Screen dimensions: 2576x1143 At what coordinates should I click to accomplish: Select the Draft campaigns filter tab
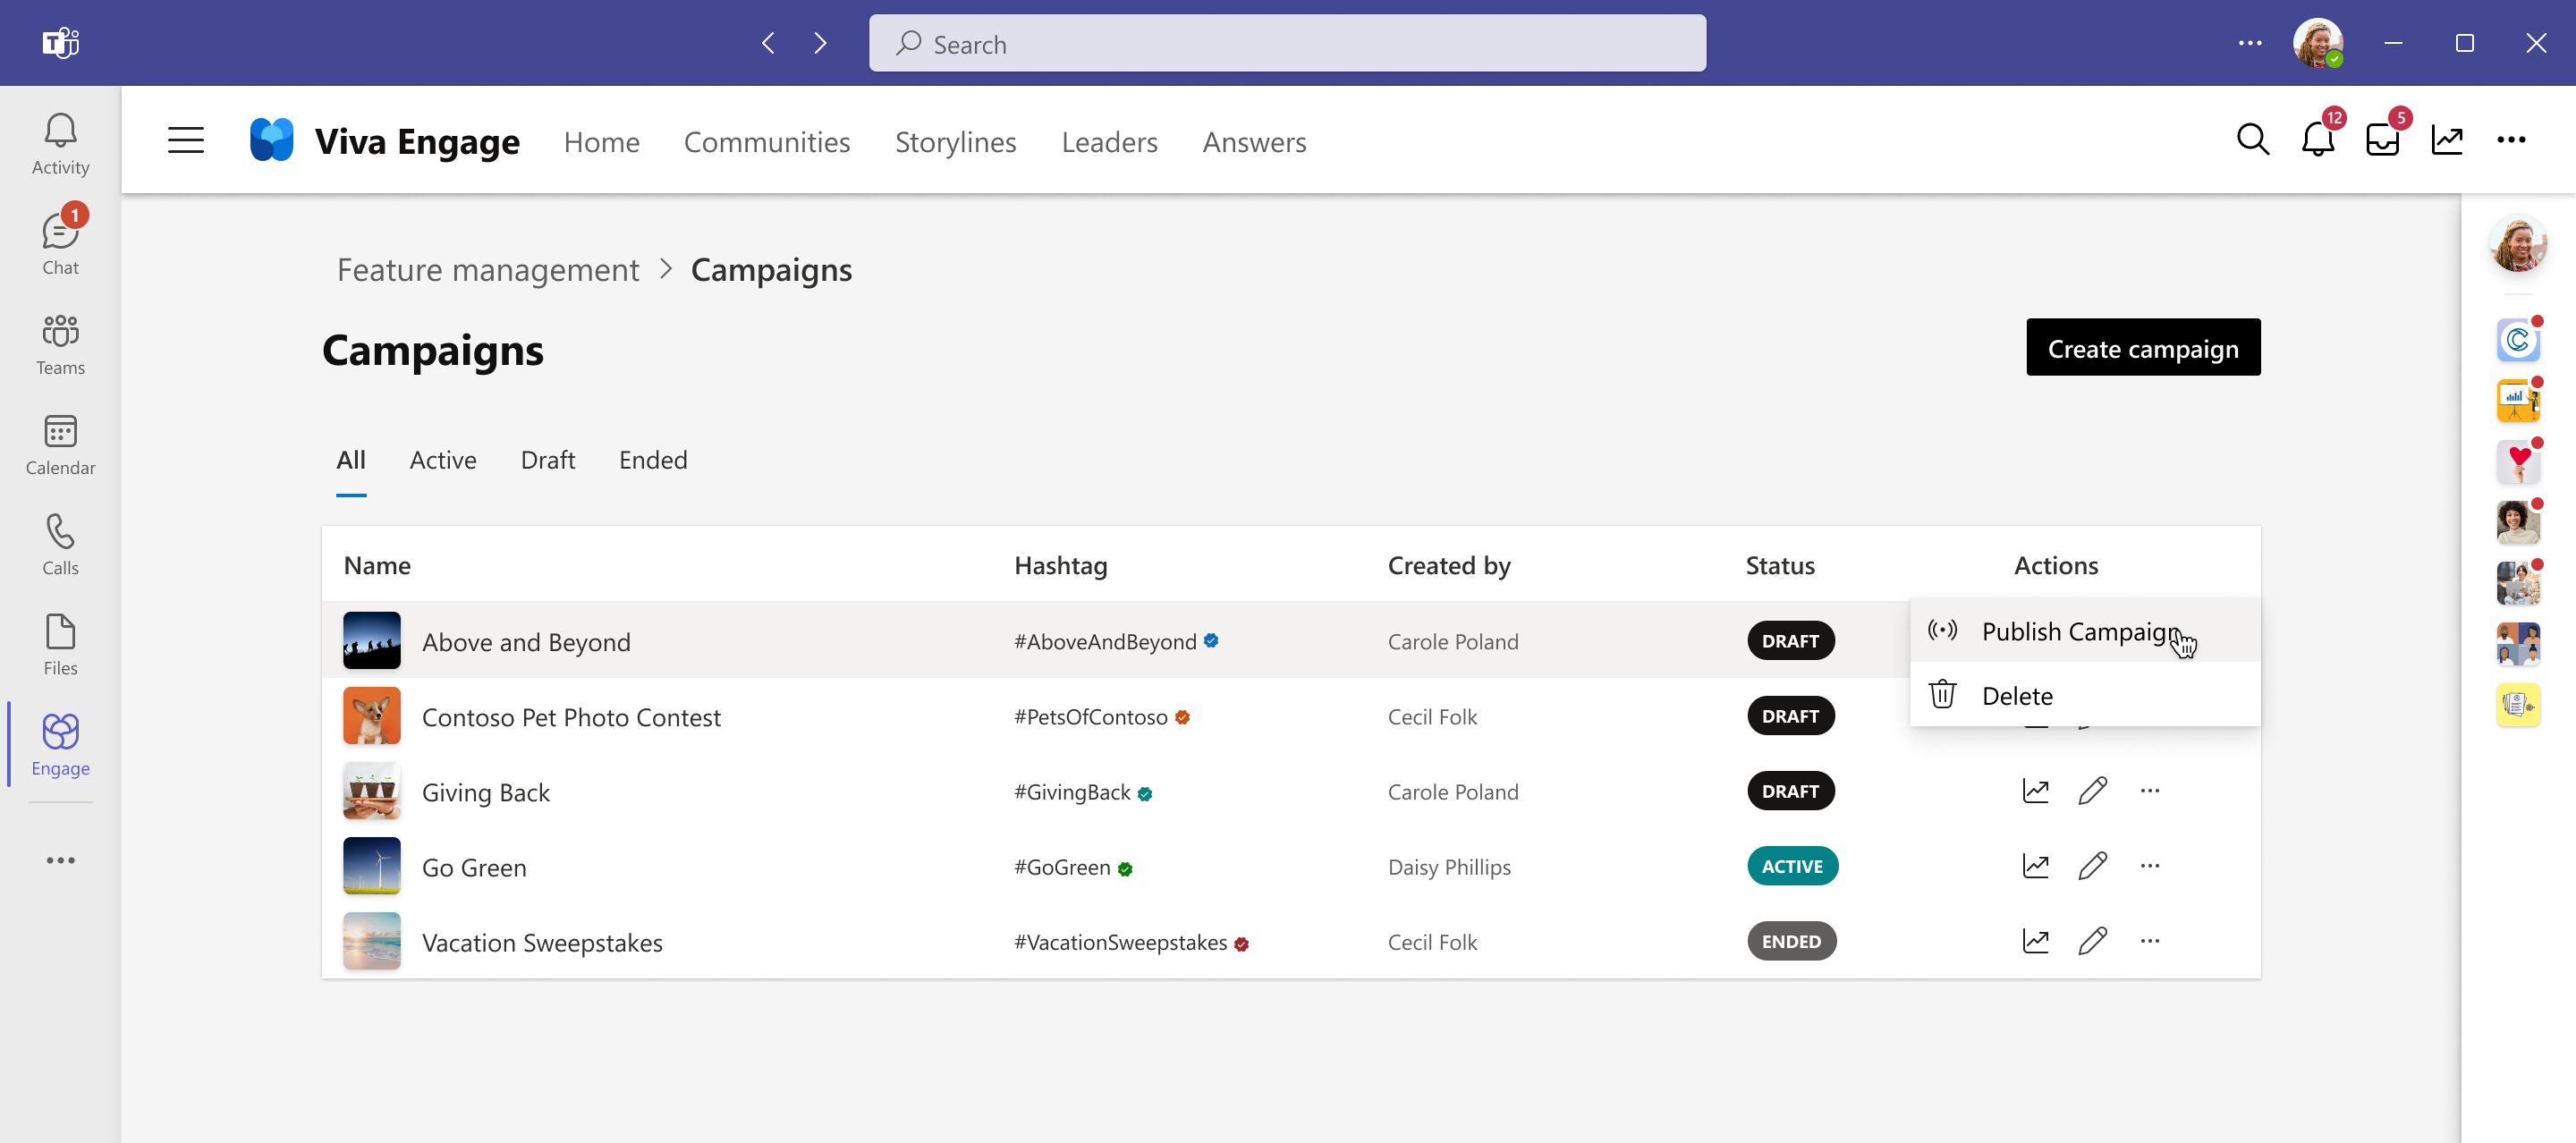(x=548, y=460)
